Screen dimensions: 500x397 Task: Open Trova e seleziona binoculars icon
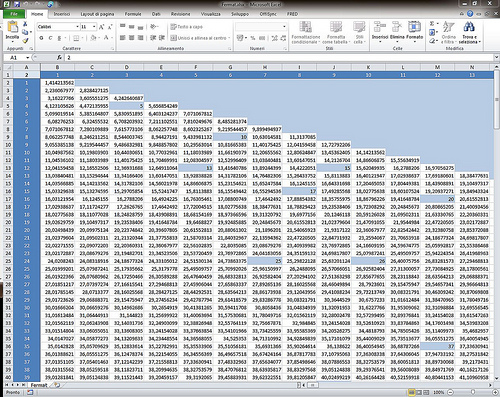point(469,27)
